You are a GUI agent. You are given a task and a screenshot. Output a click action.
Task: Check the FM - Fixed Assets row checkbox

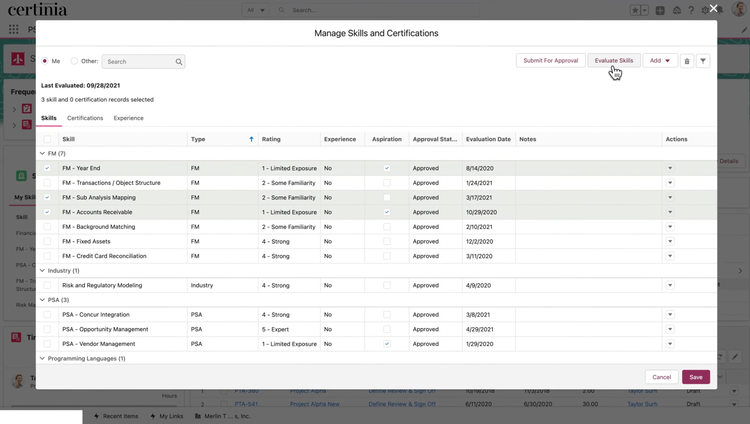click(47, 241)
